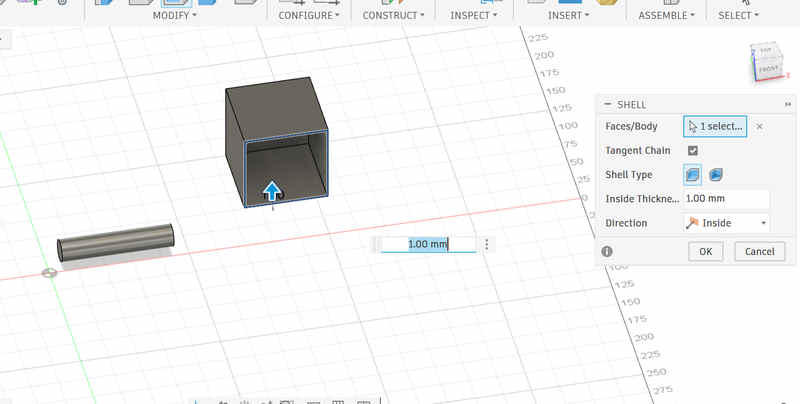Viewport: 800px width, 404px height.
Task: Click the Inside Thickness input field
Action: point(726,199)
